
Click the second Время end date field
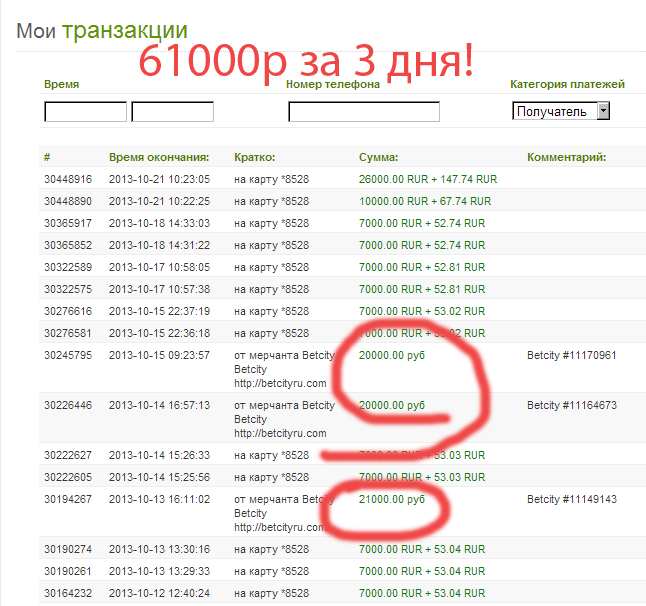point(172,112)
